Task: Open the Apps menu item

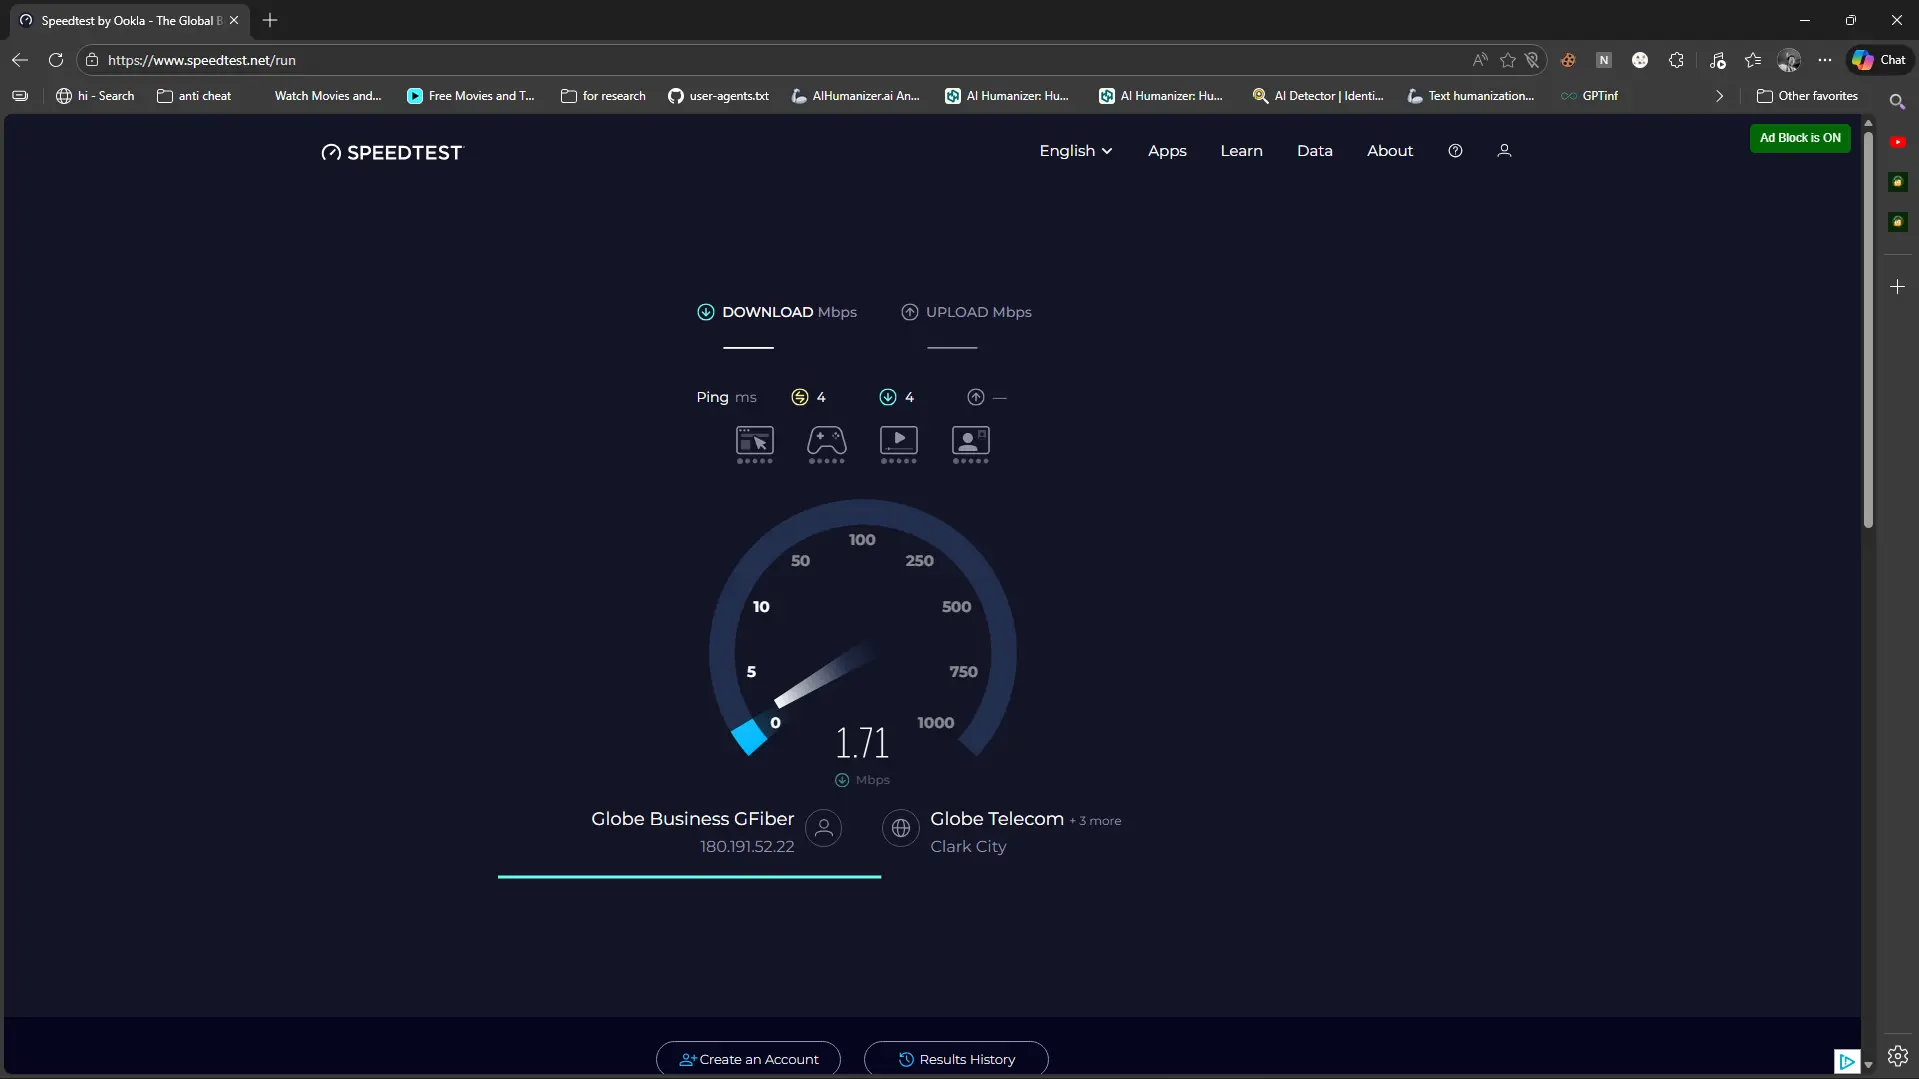Action: coord(1167,151)
